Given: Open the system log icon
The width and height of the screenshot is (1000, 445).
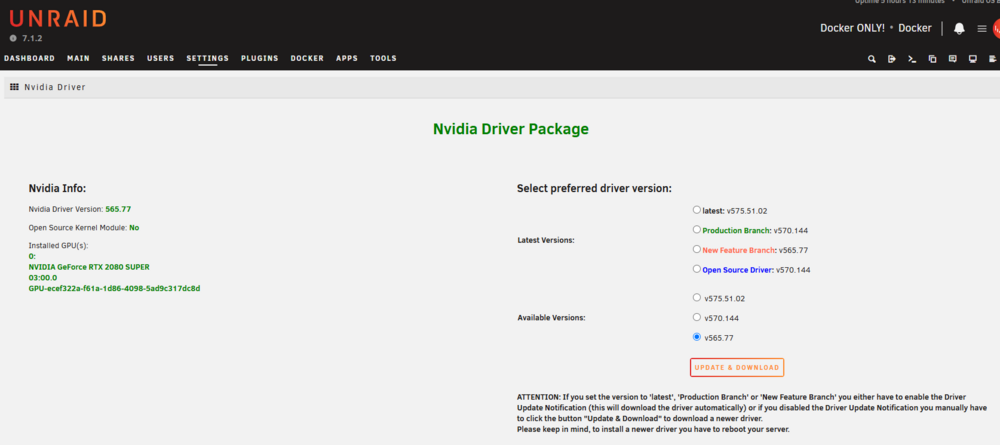Looking at the screenshot, I should coord(992,59).
